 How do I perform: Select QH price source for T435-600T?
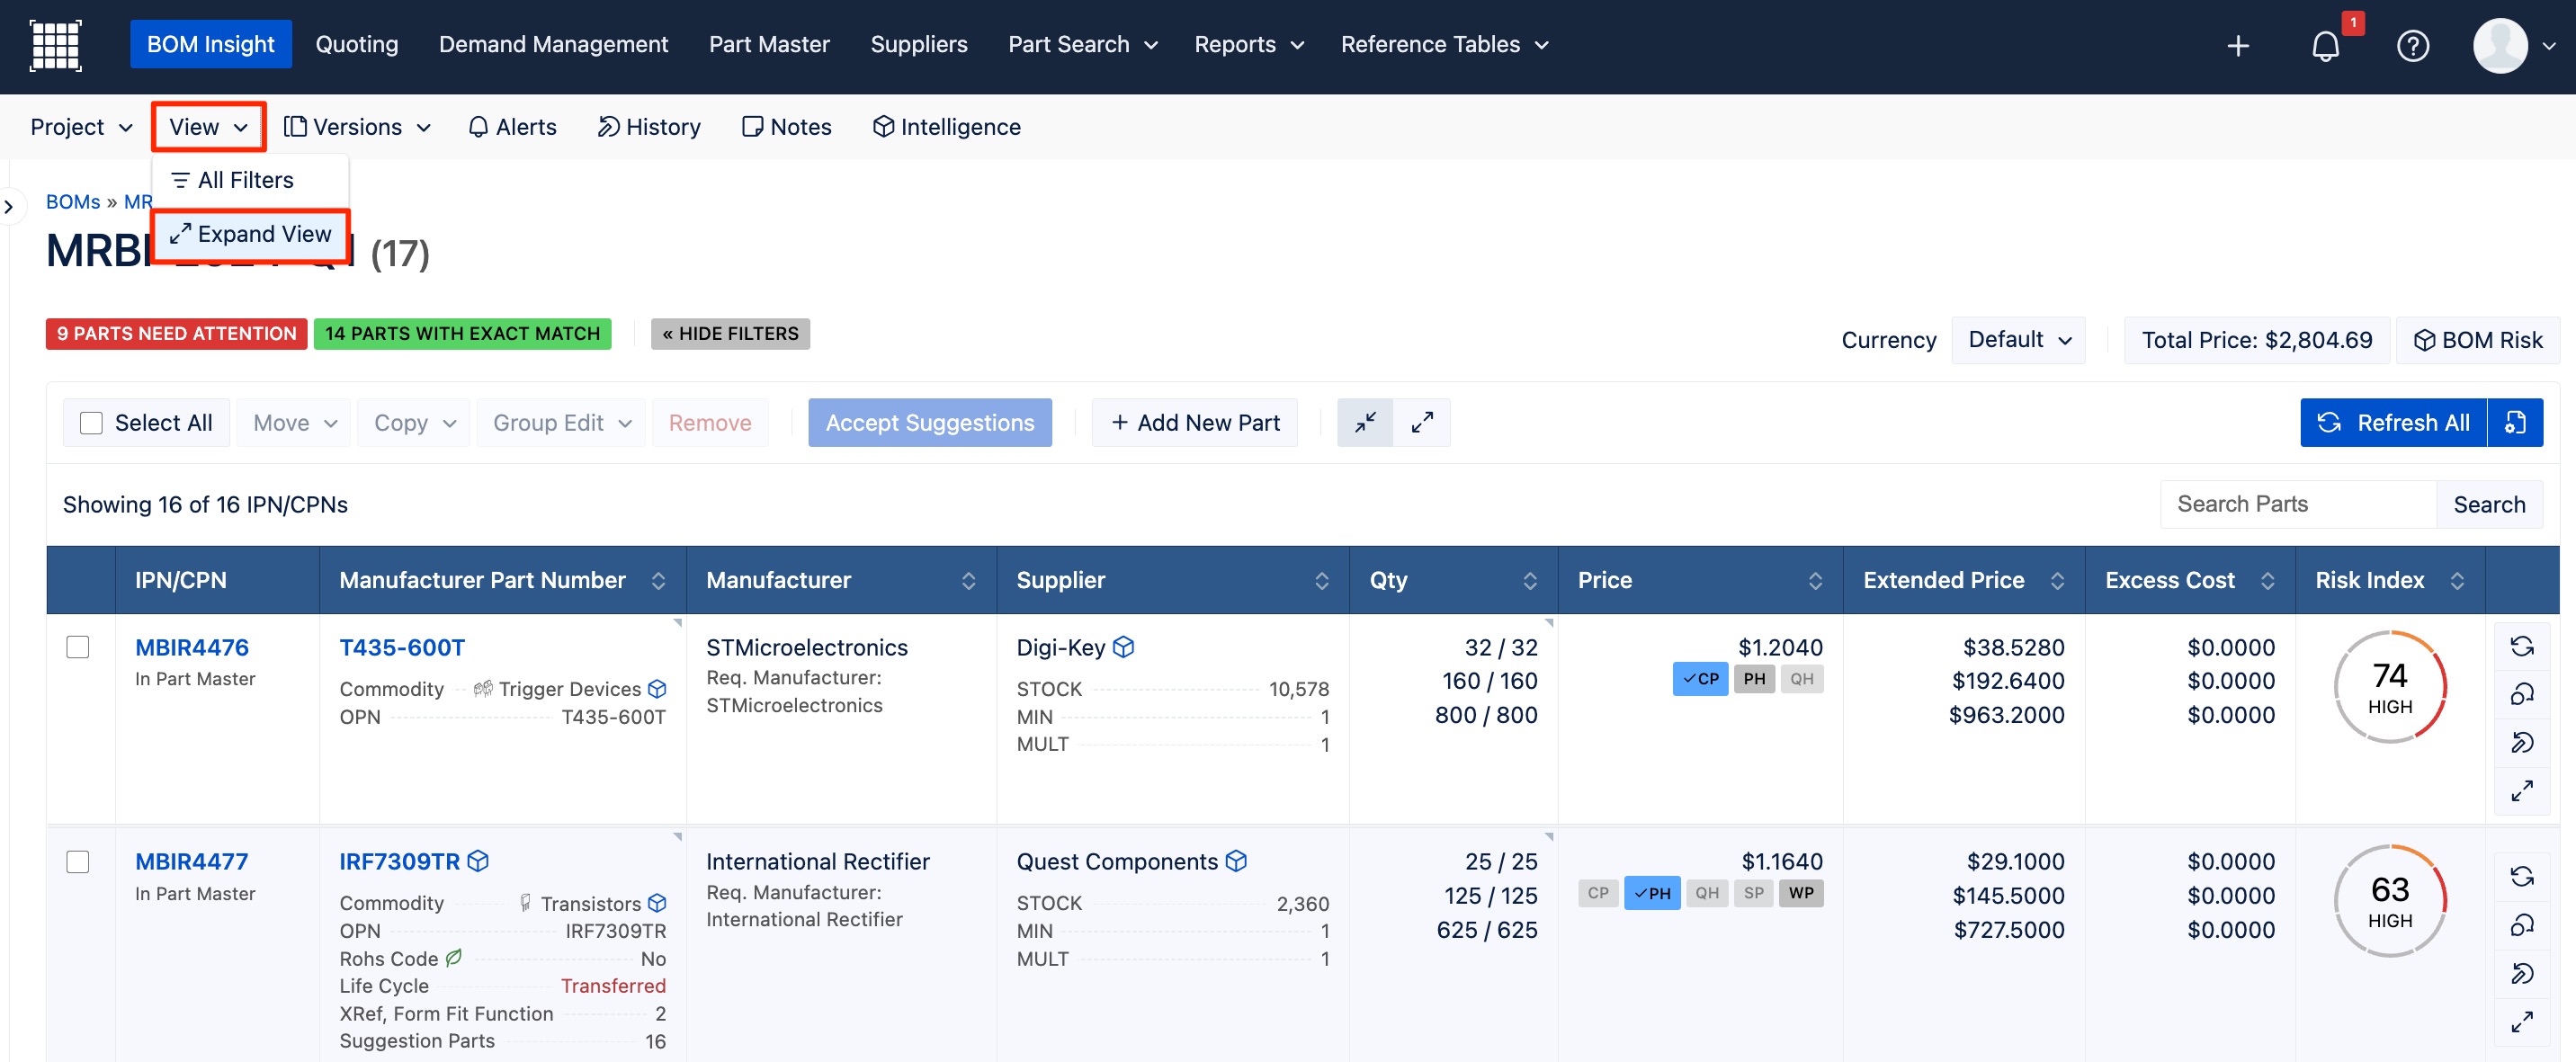(x=1802, y=679)
